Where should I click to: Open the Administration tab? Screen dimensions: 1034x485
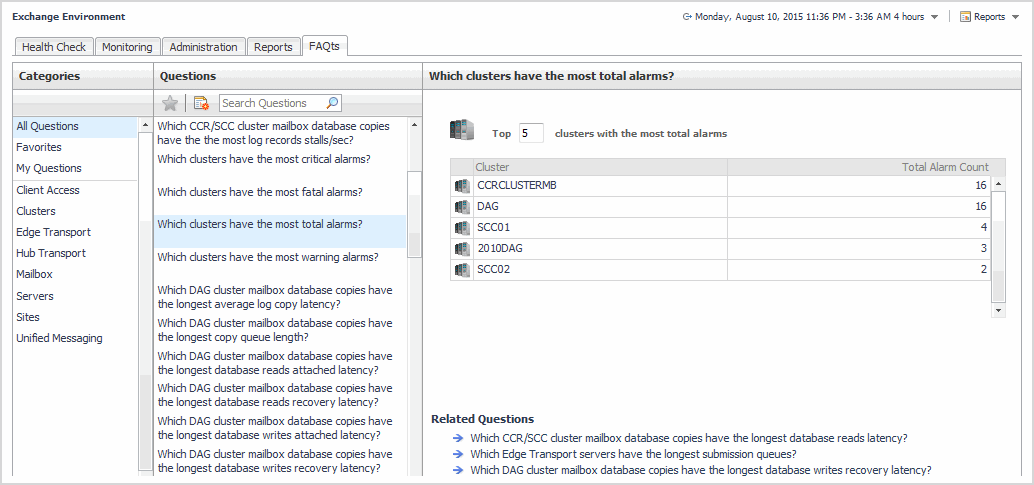pyautogui.click(x=203, y=47)
